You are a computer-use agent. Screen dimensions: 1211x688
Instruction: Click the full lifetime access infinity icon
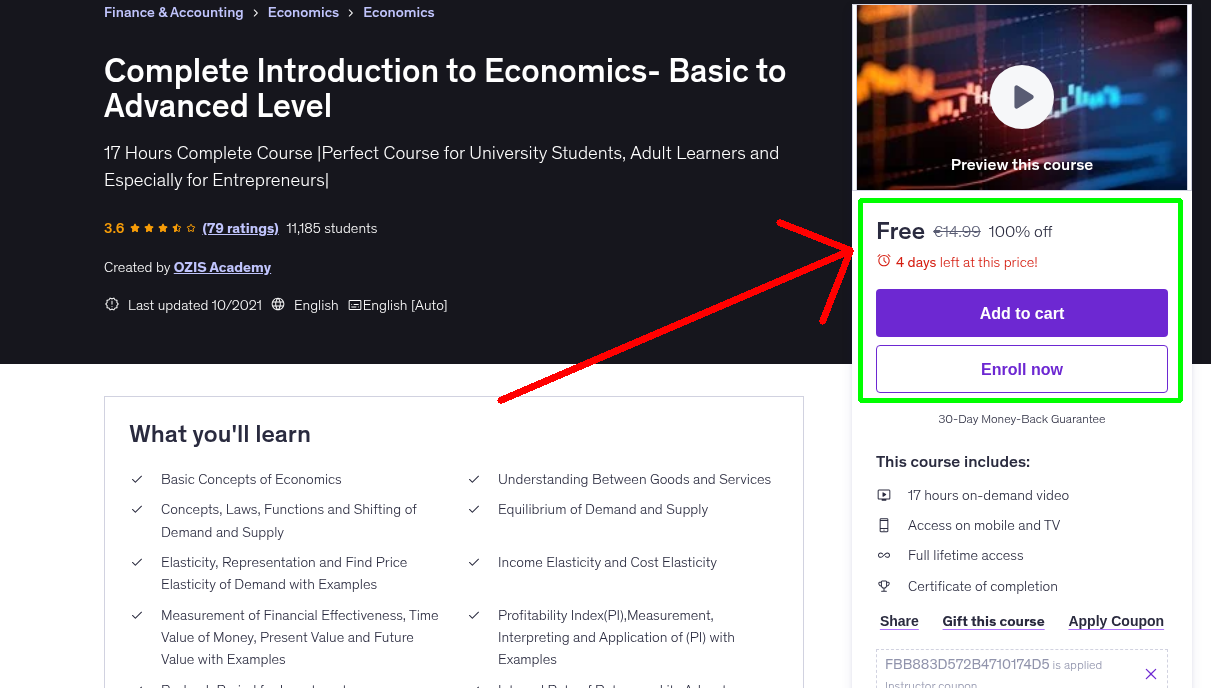point(884,555)
